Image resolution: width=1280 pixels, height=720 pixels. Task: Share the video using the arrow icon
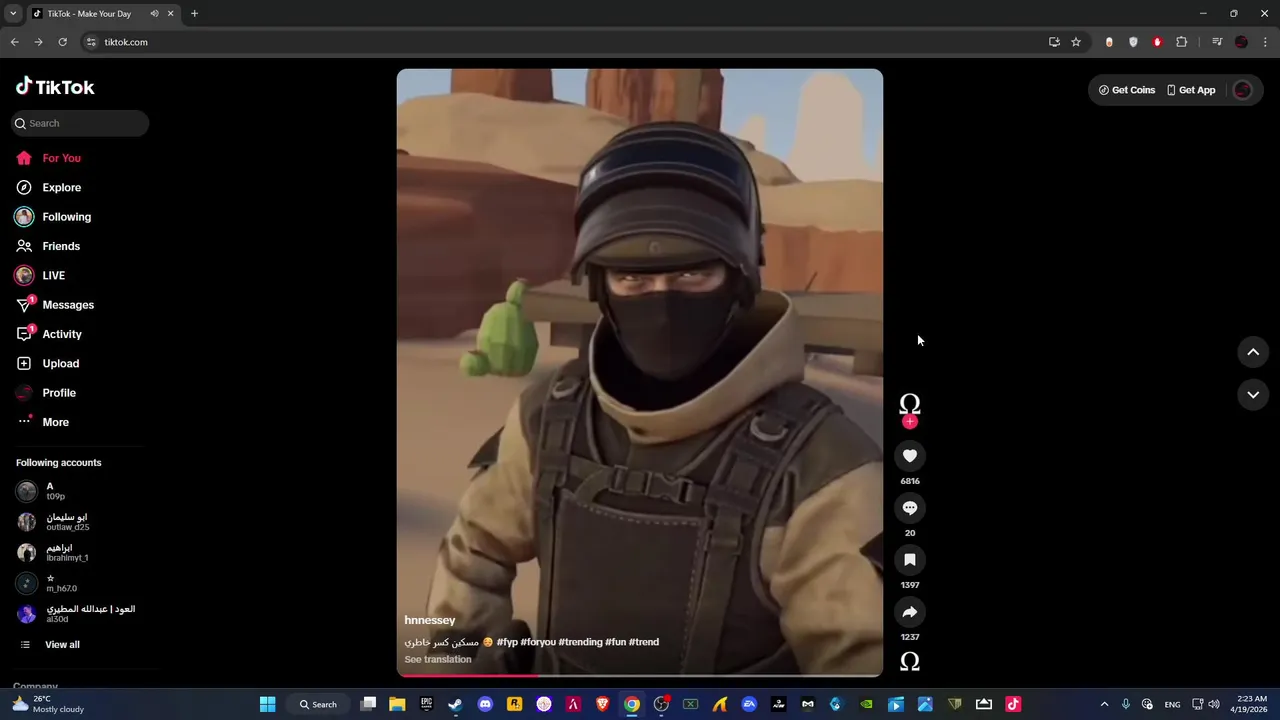(909, 612)
